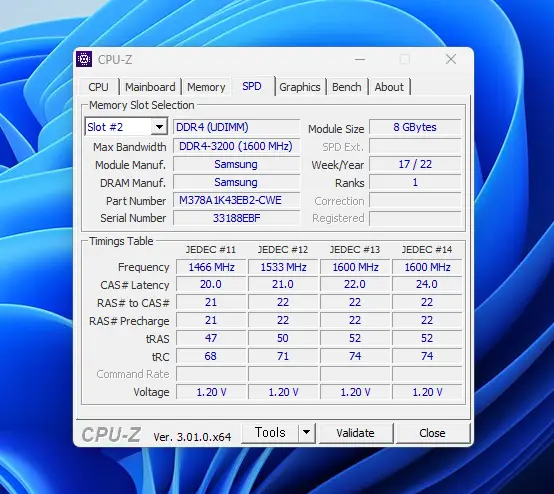Open the Tools dropdown arrow

307,433
